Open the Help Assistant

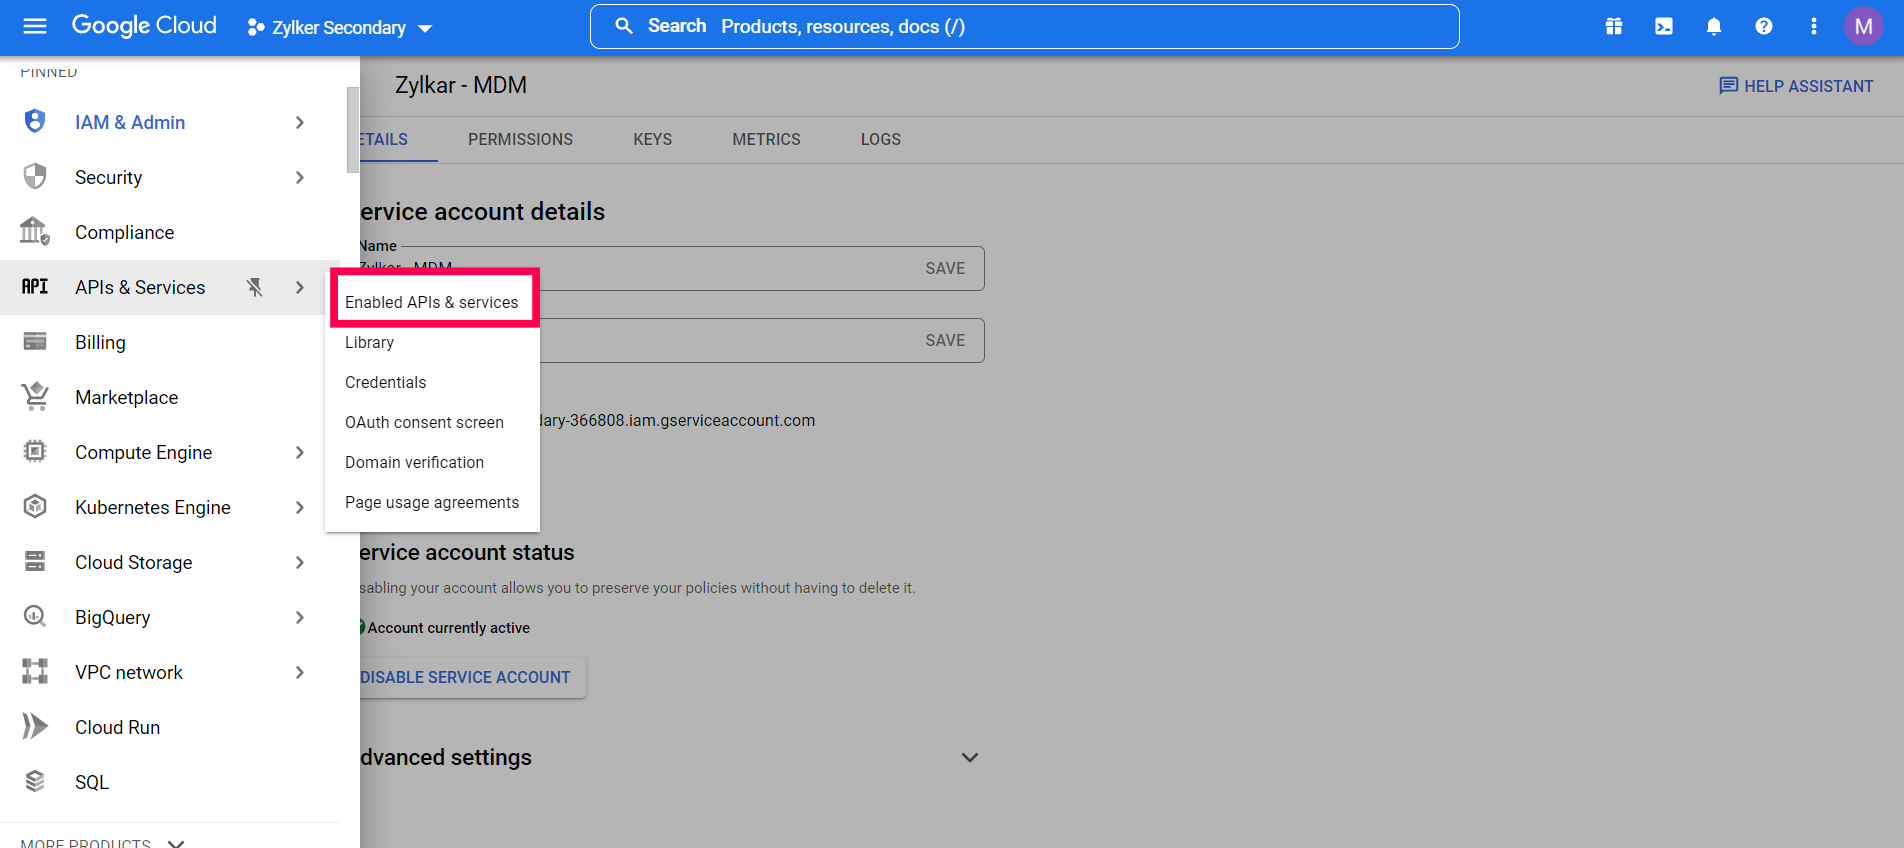pyautogui.click(x=1796, y=86)
